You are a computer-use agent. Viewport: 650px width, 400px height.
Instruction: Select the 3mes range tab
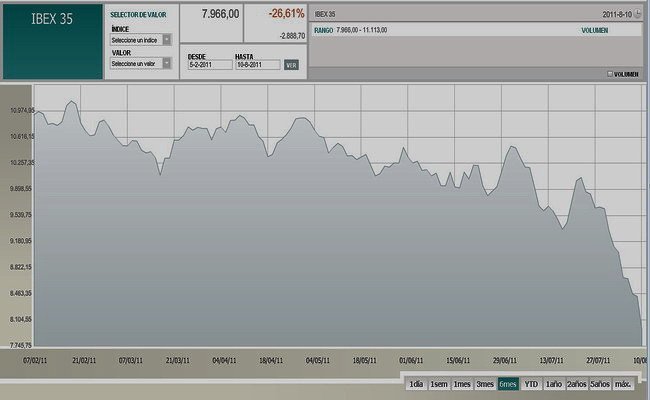485,384
